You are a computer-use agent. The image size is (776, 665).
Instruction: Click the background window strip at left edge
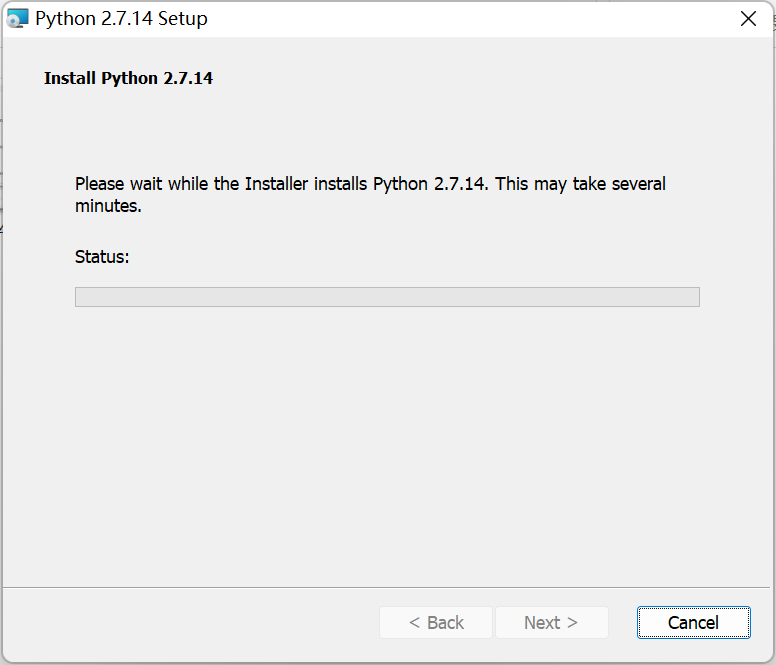(x=1, y=200)
